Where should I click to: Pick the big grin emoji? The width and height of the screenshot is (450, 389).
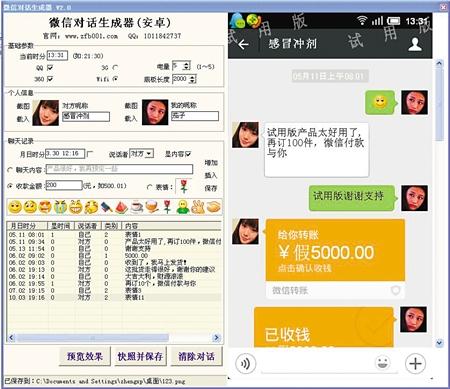[76, 207]
